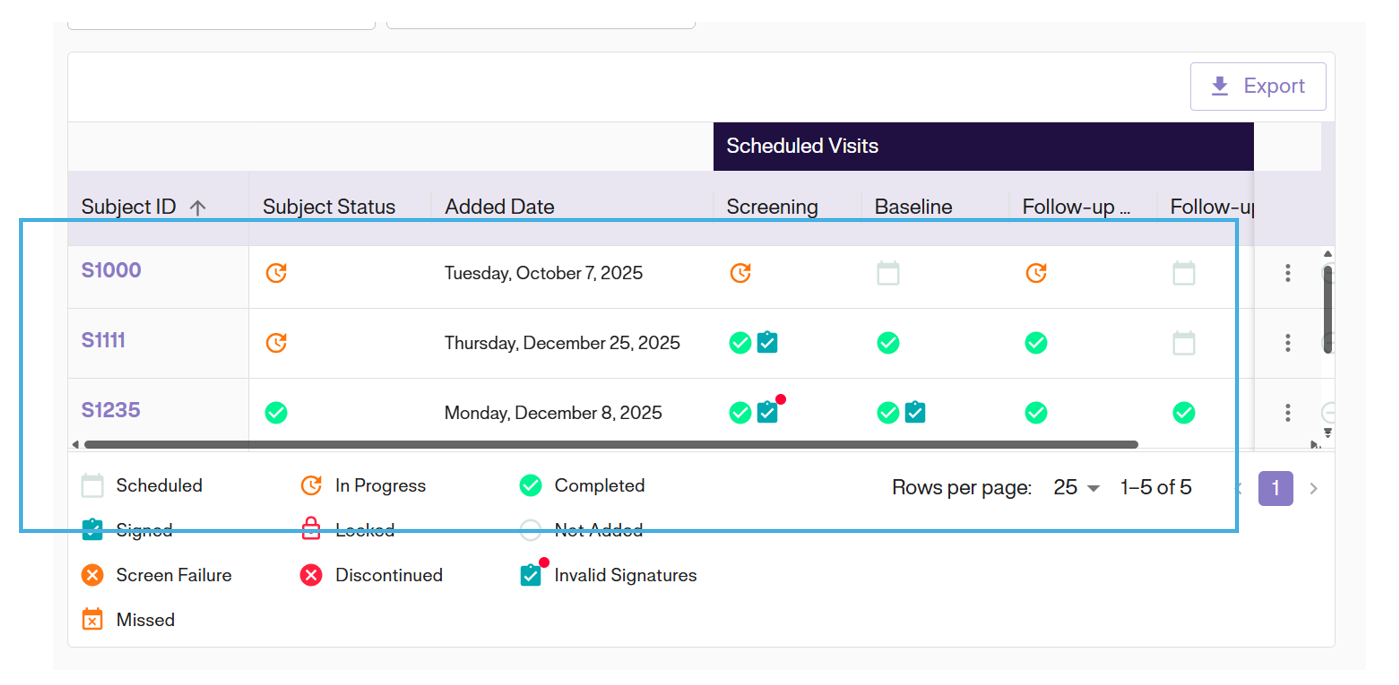
Task: Click the Scheduled calendar icon in S1000's Baseline
Action: click(888, 272)
